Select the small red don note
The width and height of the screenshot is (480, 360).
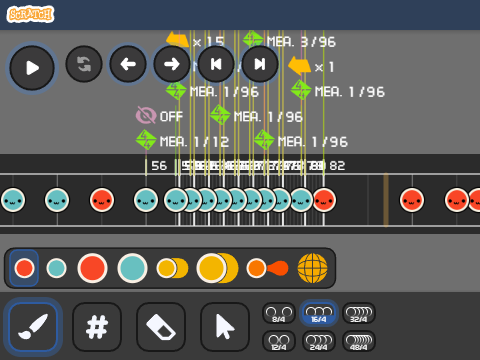[24, 268]
